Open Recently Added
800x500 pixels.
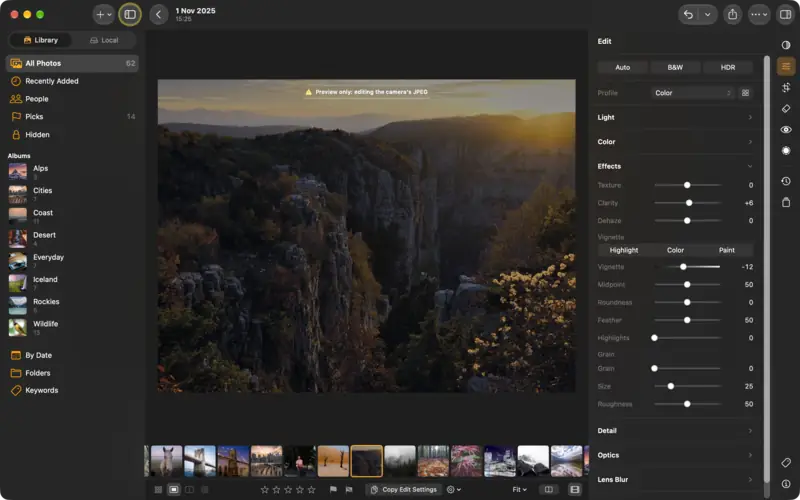(x=72, y=81)
